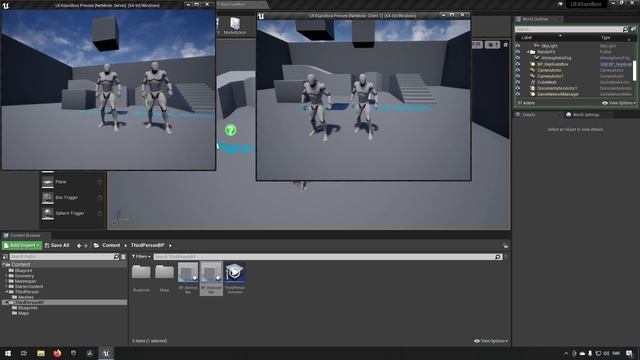Open outliner View Options dropdown

[619, 103]
